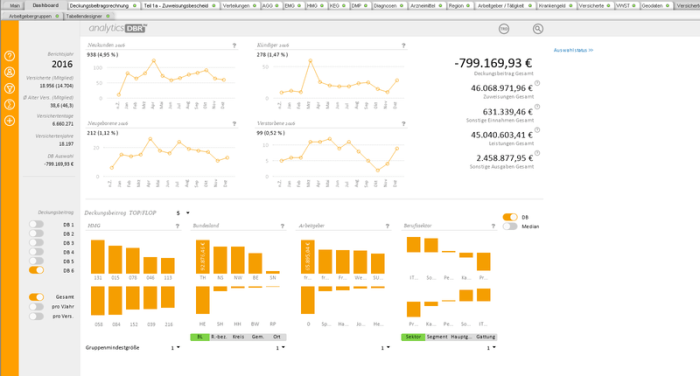Show help for the Verstorbene chart
700x376 pixels.
coord(404,124)
